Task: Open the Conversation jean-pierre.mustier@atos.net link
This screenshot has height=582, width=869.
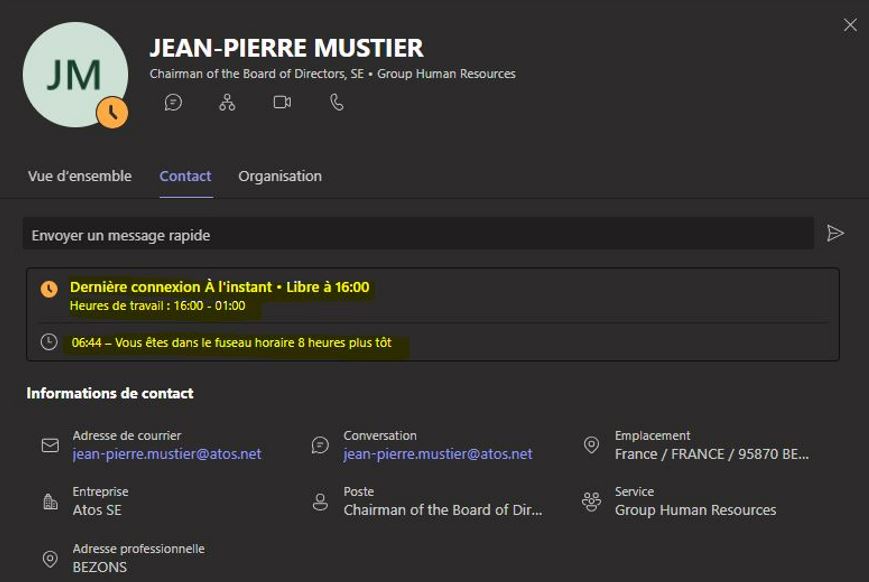Action: tap(438, 454)
